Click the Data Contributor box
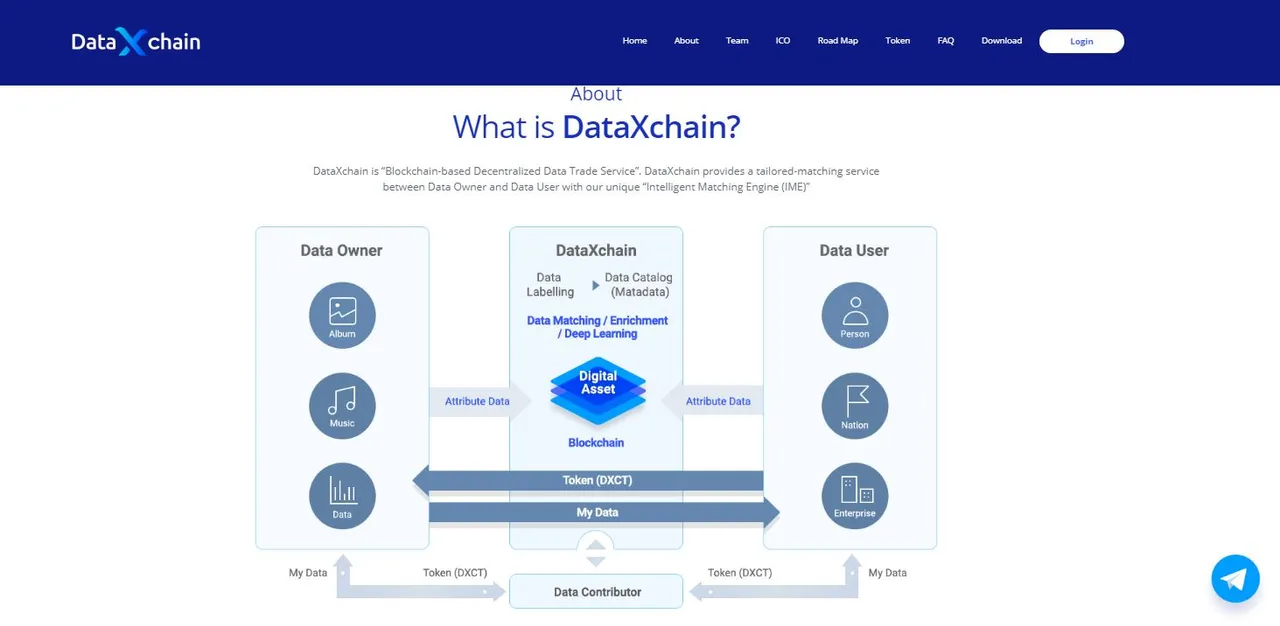Image resolution: width=1280 pixels, height=626 pixels. (x=596, y=591)
